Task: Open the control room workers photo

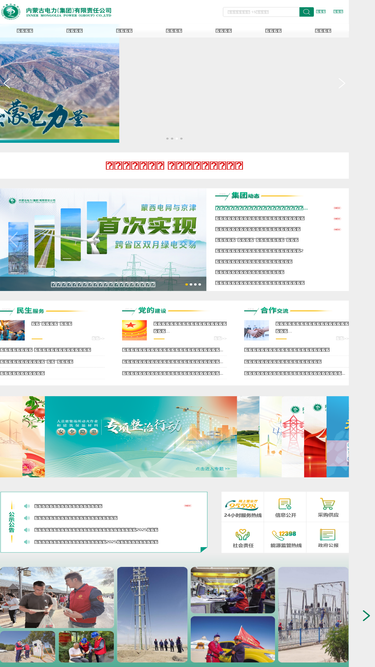Action: (x=233, y=590)
